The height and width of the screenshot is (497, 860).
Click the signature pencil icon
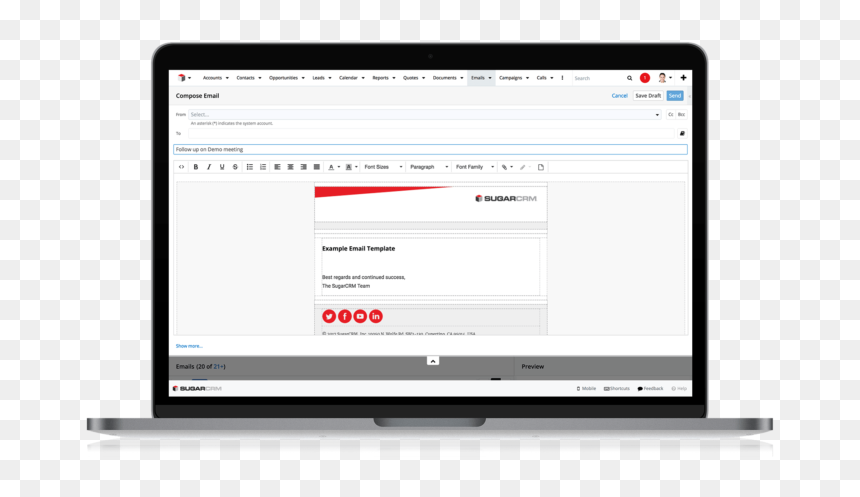524,167
